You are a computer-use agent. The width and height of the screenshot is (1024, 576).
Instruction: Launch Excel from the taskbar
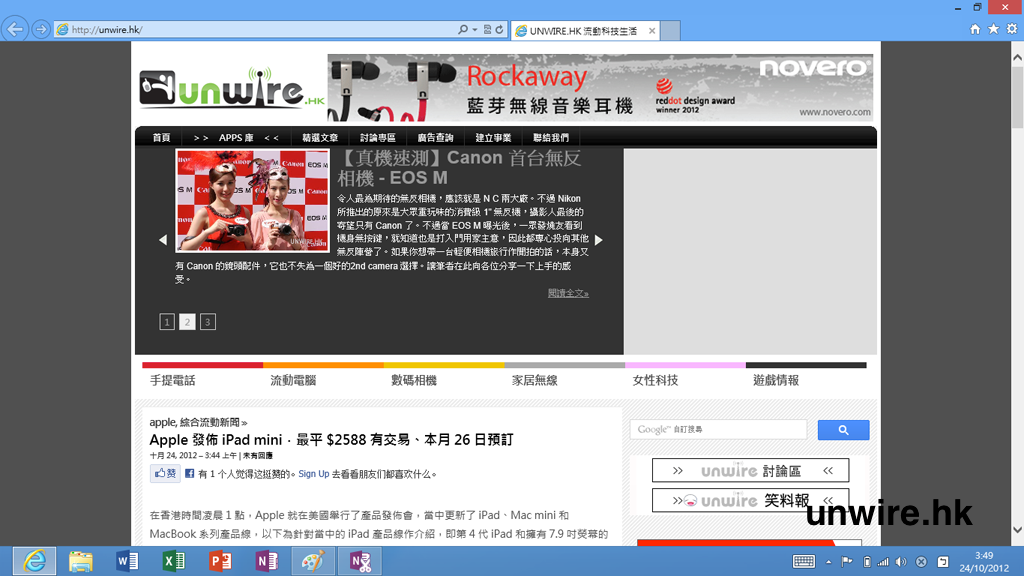[174, 561]
